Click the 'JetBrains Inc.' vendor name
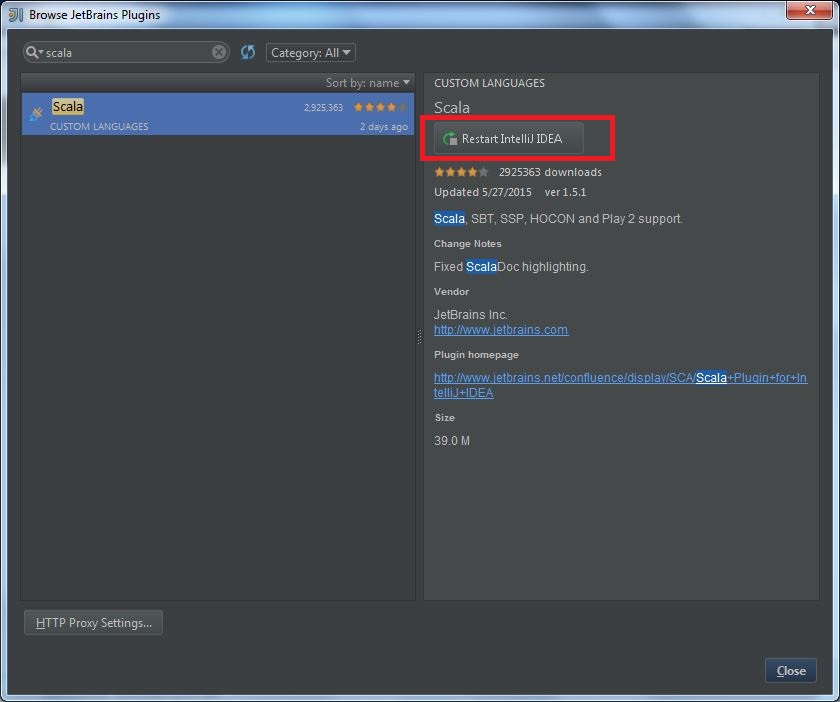 pos(470,315)
